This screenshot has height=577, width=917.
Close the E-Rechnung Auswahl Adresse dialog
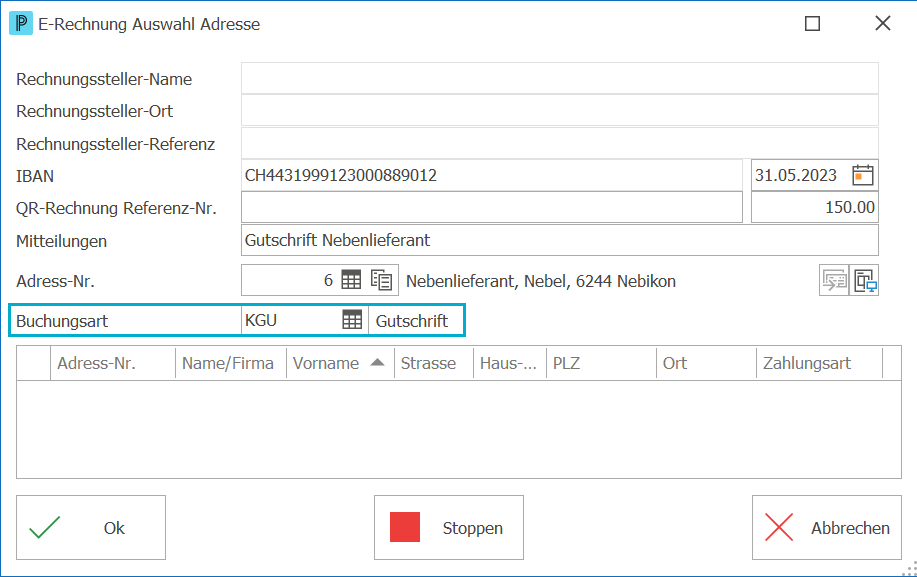tap(882, 23)
